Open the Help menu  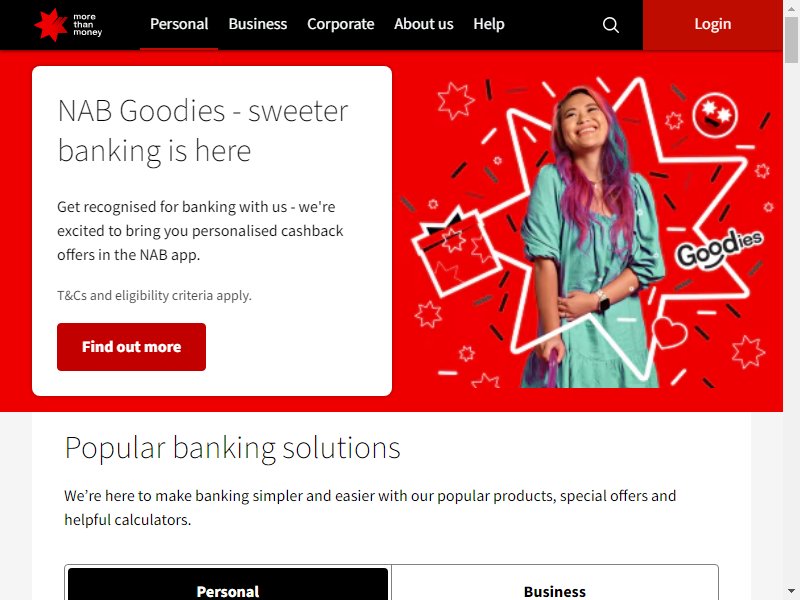[489, 24]
